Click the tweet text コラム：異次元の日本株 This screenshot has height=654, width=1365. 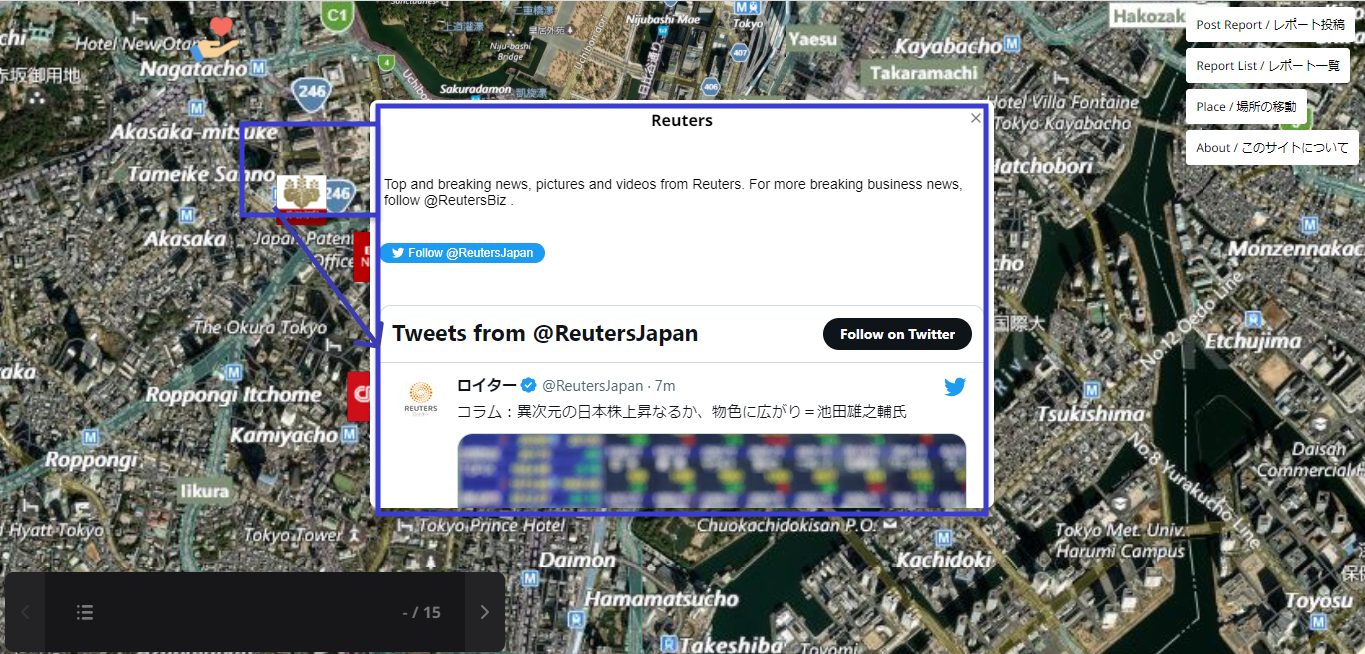pyautogui.click(x=682, y=411)
